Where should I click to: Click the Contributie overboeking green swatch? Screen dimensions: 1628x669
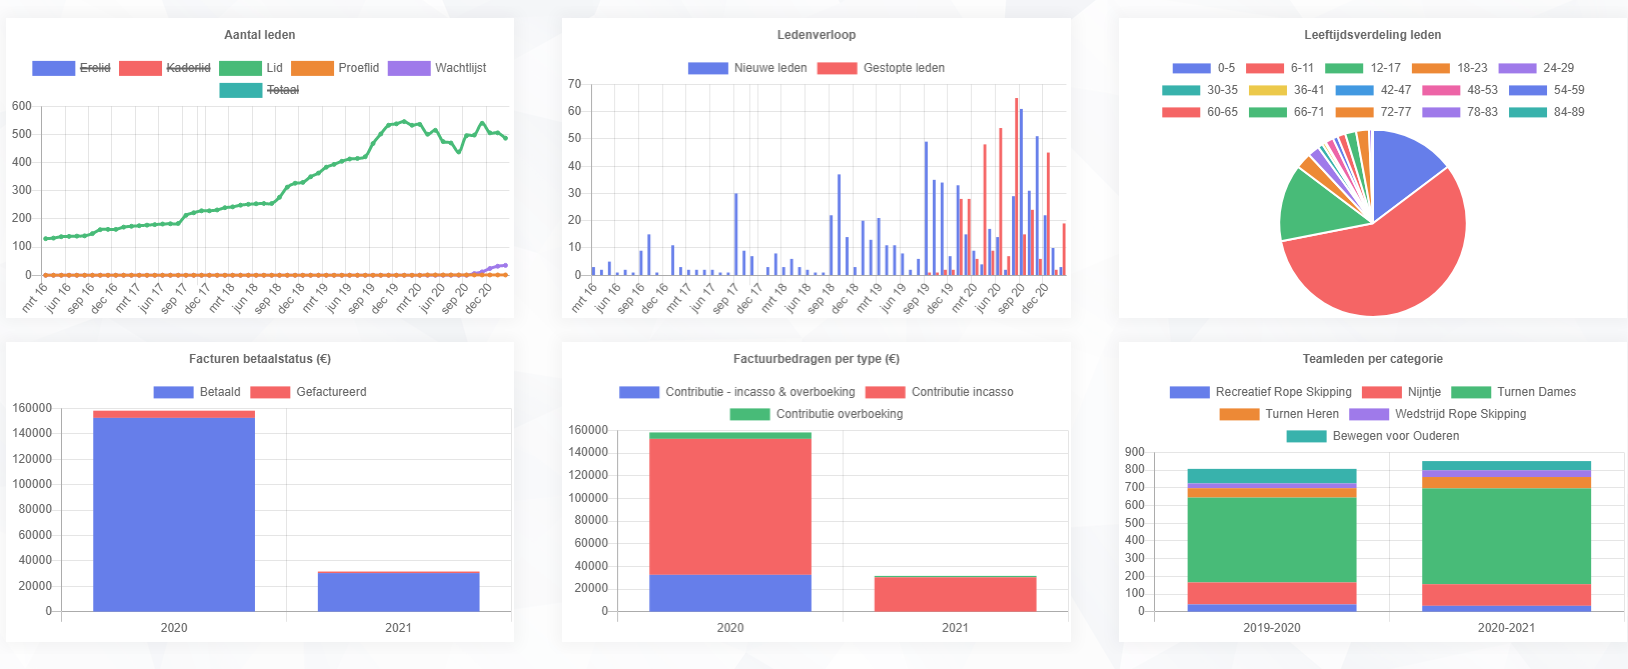point(749,414)
